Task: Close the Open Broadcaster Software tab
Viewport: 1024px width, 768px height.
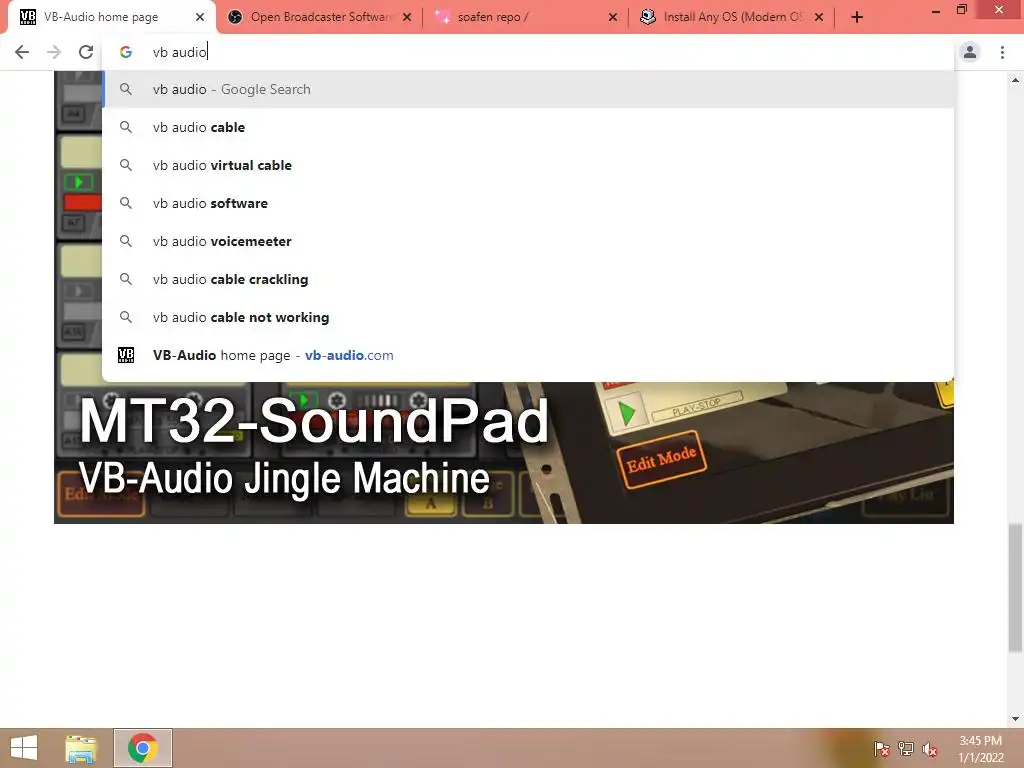Action: click(x=407, y=18)
